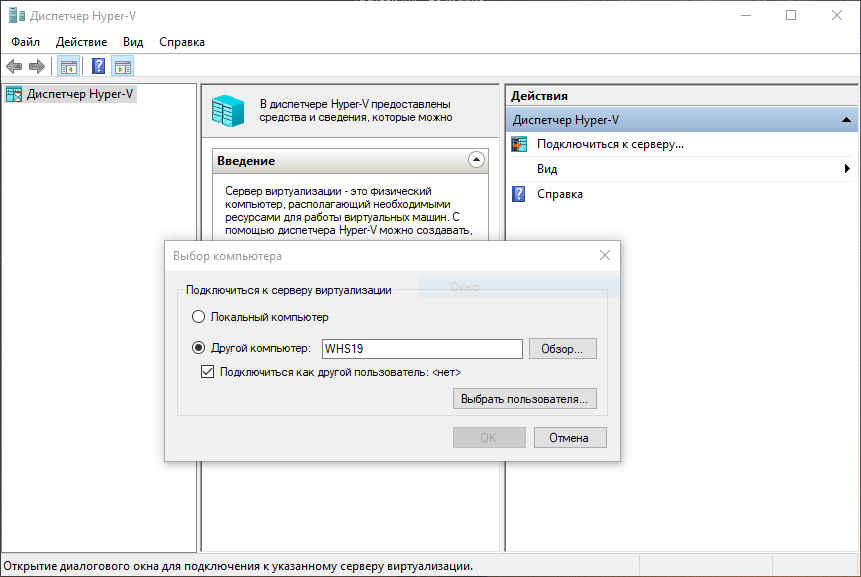
Task: Open help via blue question-mark toolbar icon
Action: (98, 66)
